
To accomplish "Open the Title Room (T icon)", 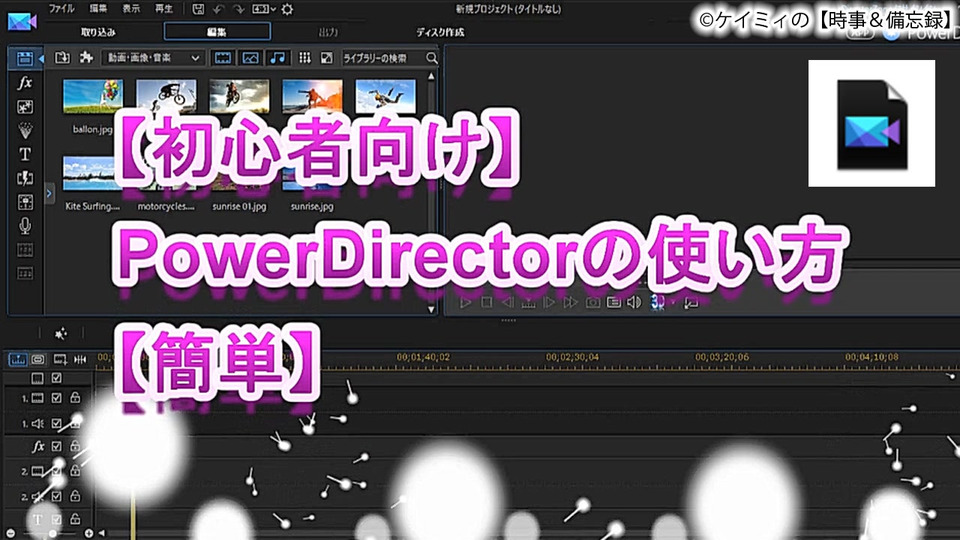I will coord(24,154).
